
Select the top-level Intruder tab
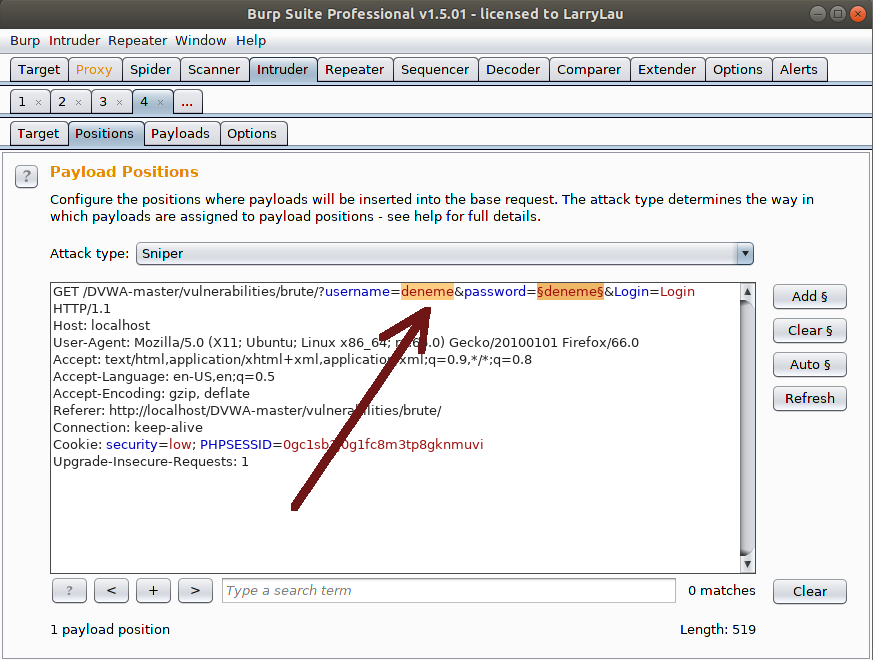point(283,70)
